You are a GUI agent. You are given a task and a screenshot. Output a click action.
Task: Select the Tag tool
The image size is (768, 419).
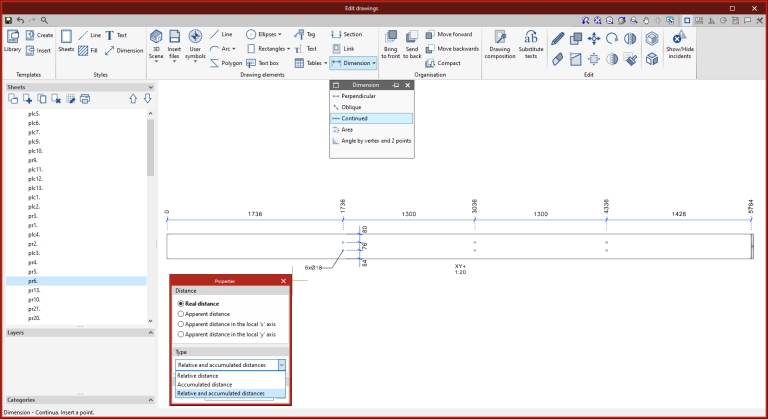point(305,34)
